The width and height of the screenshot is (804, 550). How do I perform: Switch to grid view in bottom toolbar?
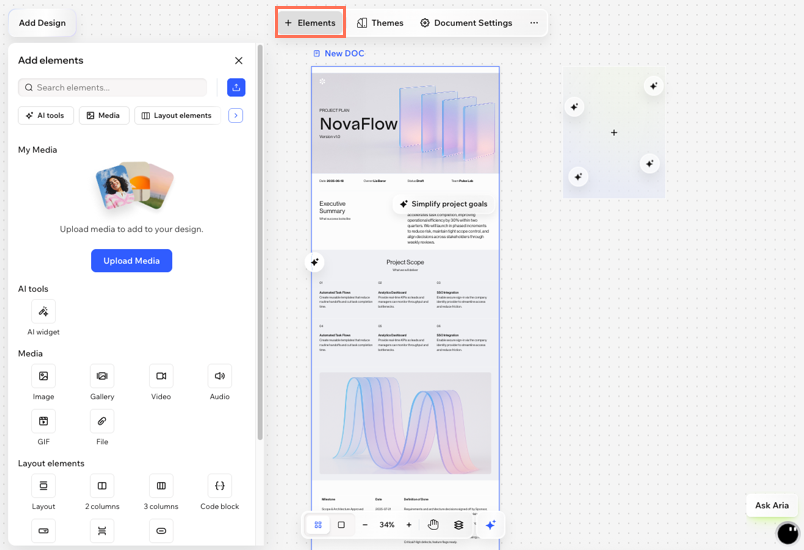(318, 525)
